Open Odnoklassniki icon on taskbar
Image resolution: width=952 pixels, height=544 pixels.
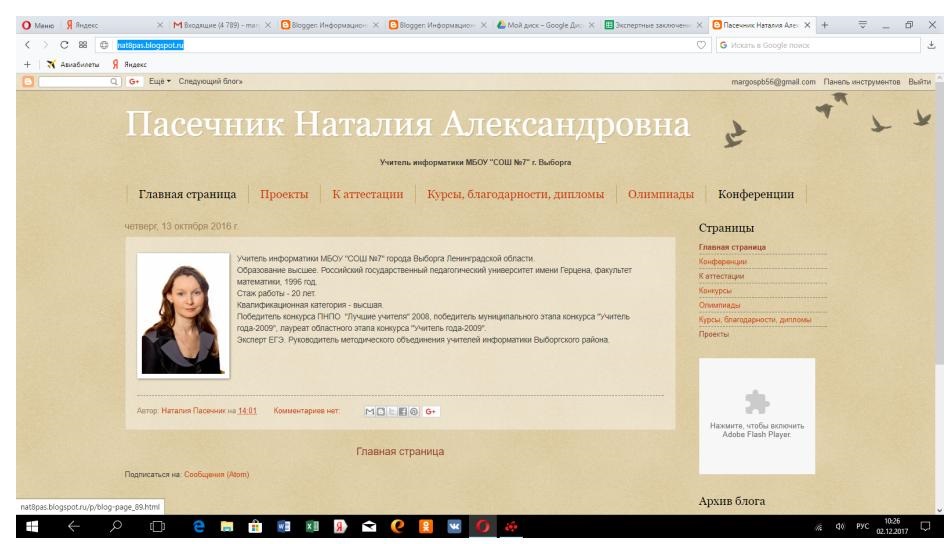click(426, 526)
